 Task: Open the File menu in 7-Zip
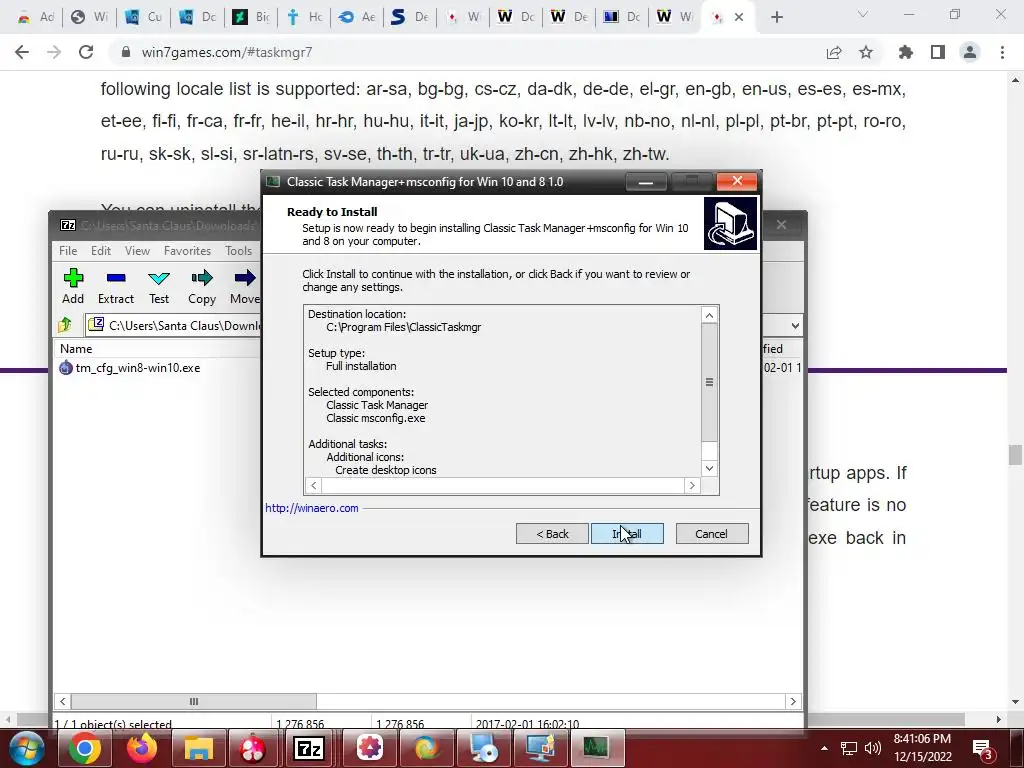tap(68, 251)
